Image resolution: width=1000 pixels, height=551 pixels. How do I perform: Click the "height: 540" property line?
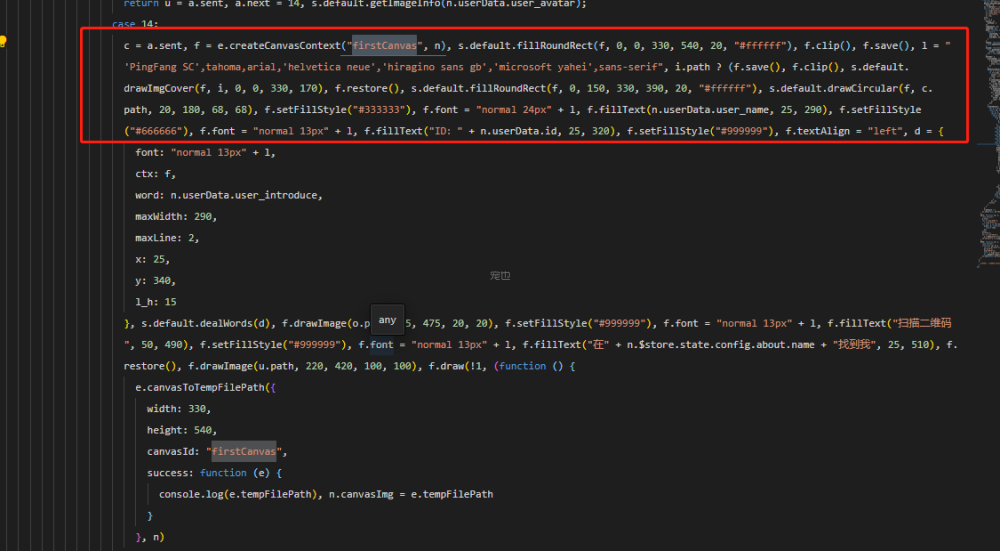182,430
